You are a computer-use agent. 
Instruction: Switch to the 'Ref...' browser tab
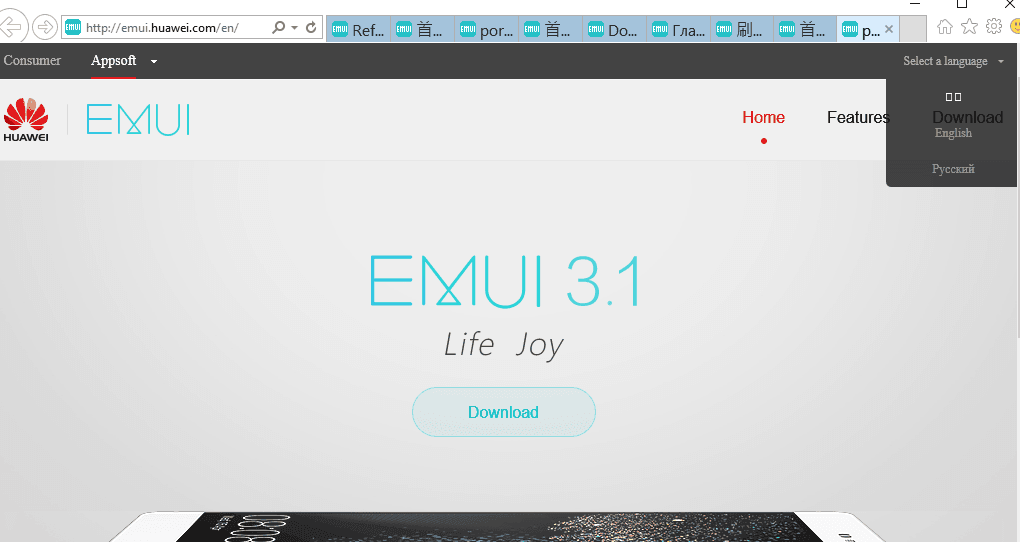pos(358,29)
